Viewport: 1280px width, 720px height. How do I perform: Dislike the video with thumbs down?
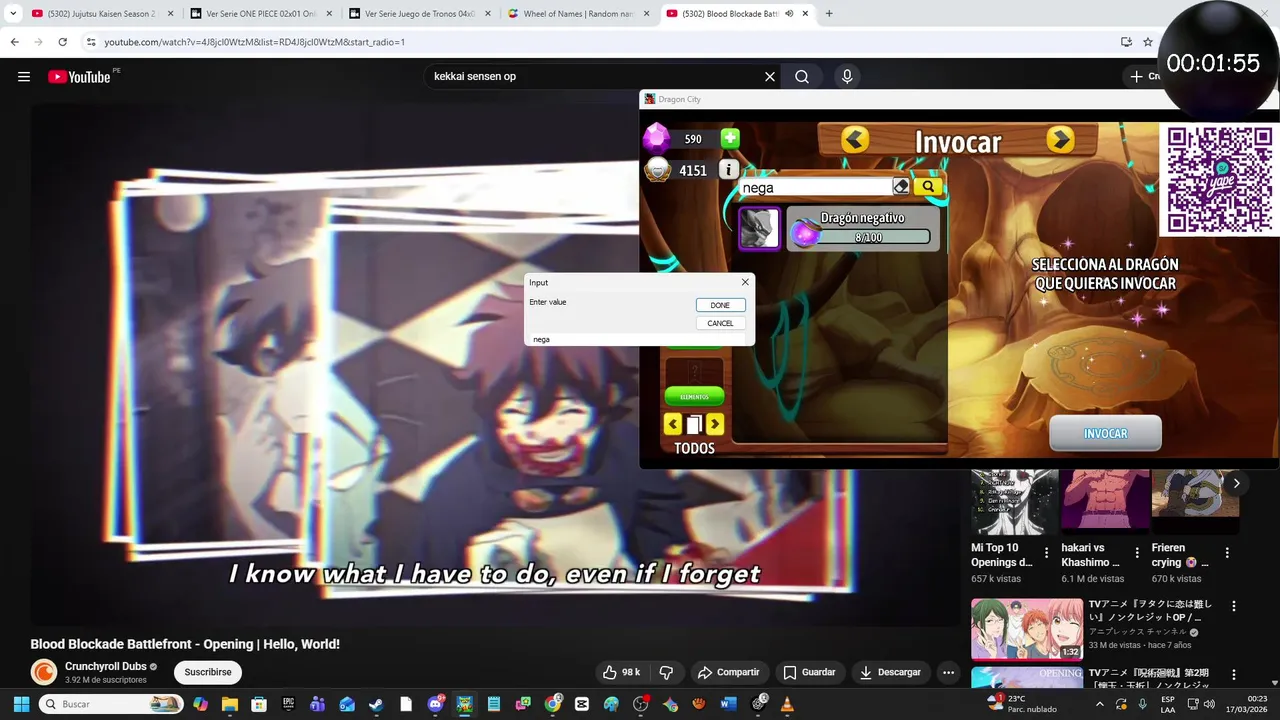tap(666, 672)
